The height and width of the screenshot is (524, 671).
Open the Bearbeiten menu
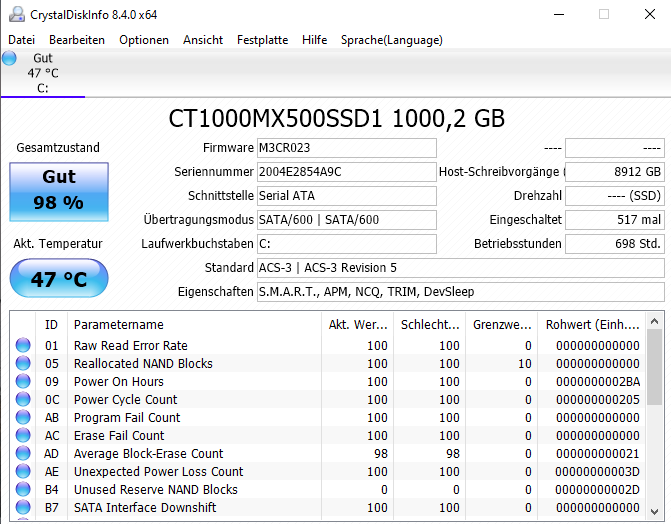tap(77, 40)
